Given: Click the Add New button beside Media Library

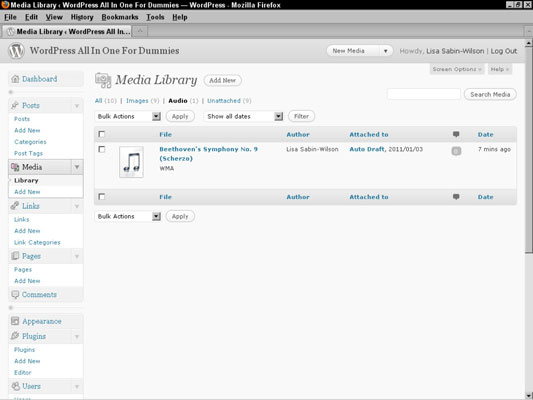Looking at the screenshot, I should (x=222, y=81).
